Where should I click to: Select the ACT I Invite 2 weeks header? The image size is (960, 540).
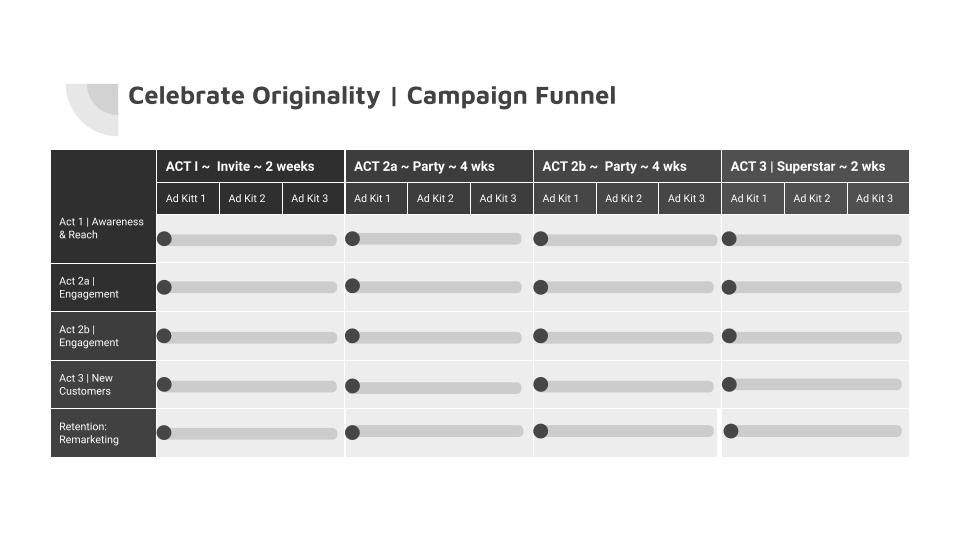[x=250, y=166]
